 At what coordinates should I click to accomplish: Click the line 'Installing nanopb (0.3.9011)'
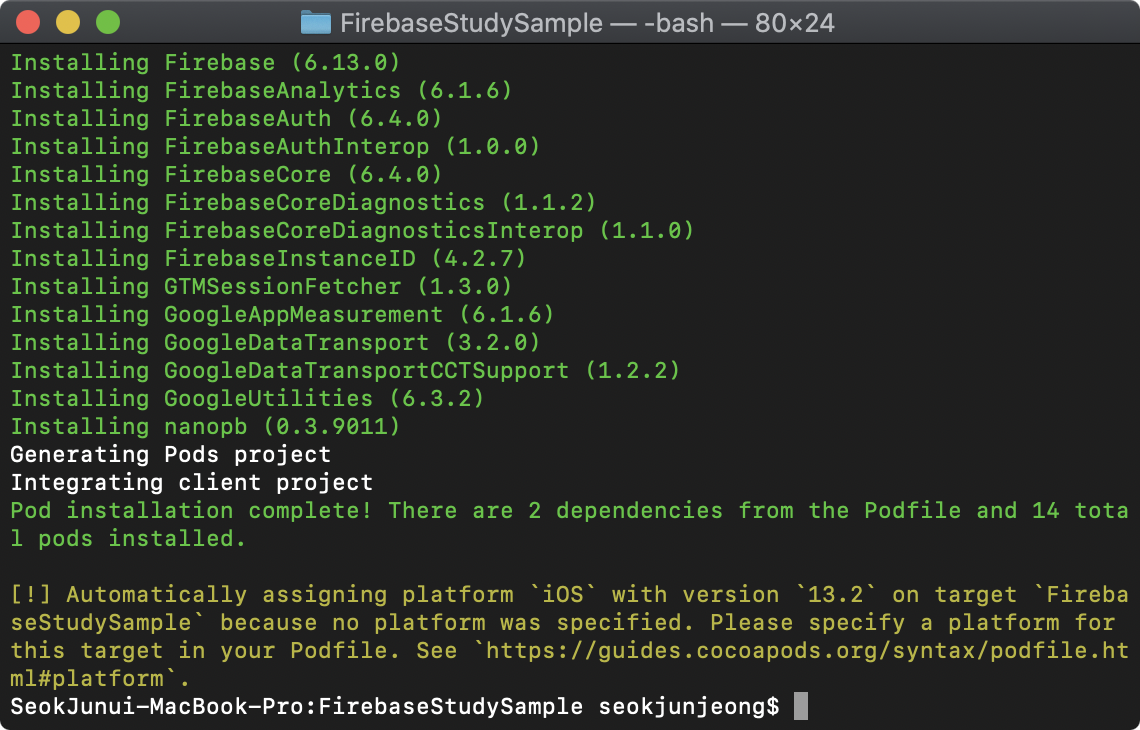pos(206,426)
